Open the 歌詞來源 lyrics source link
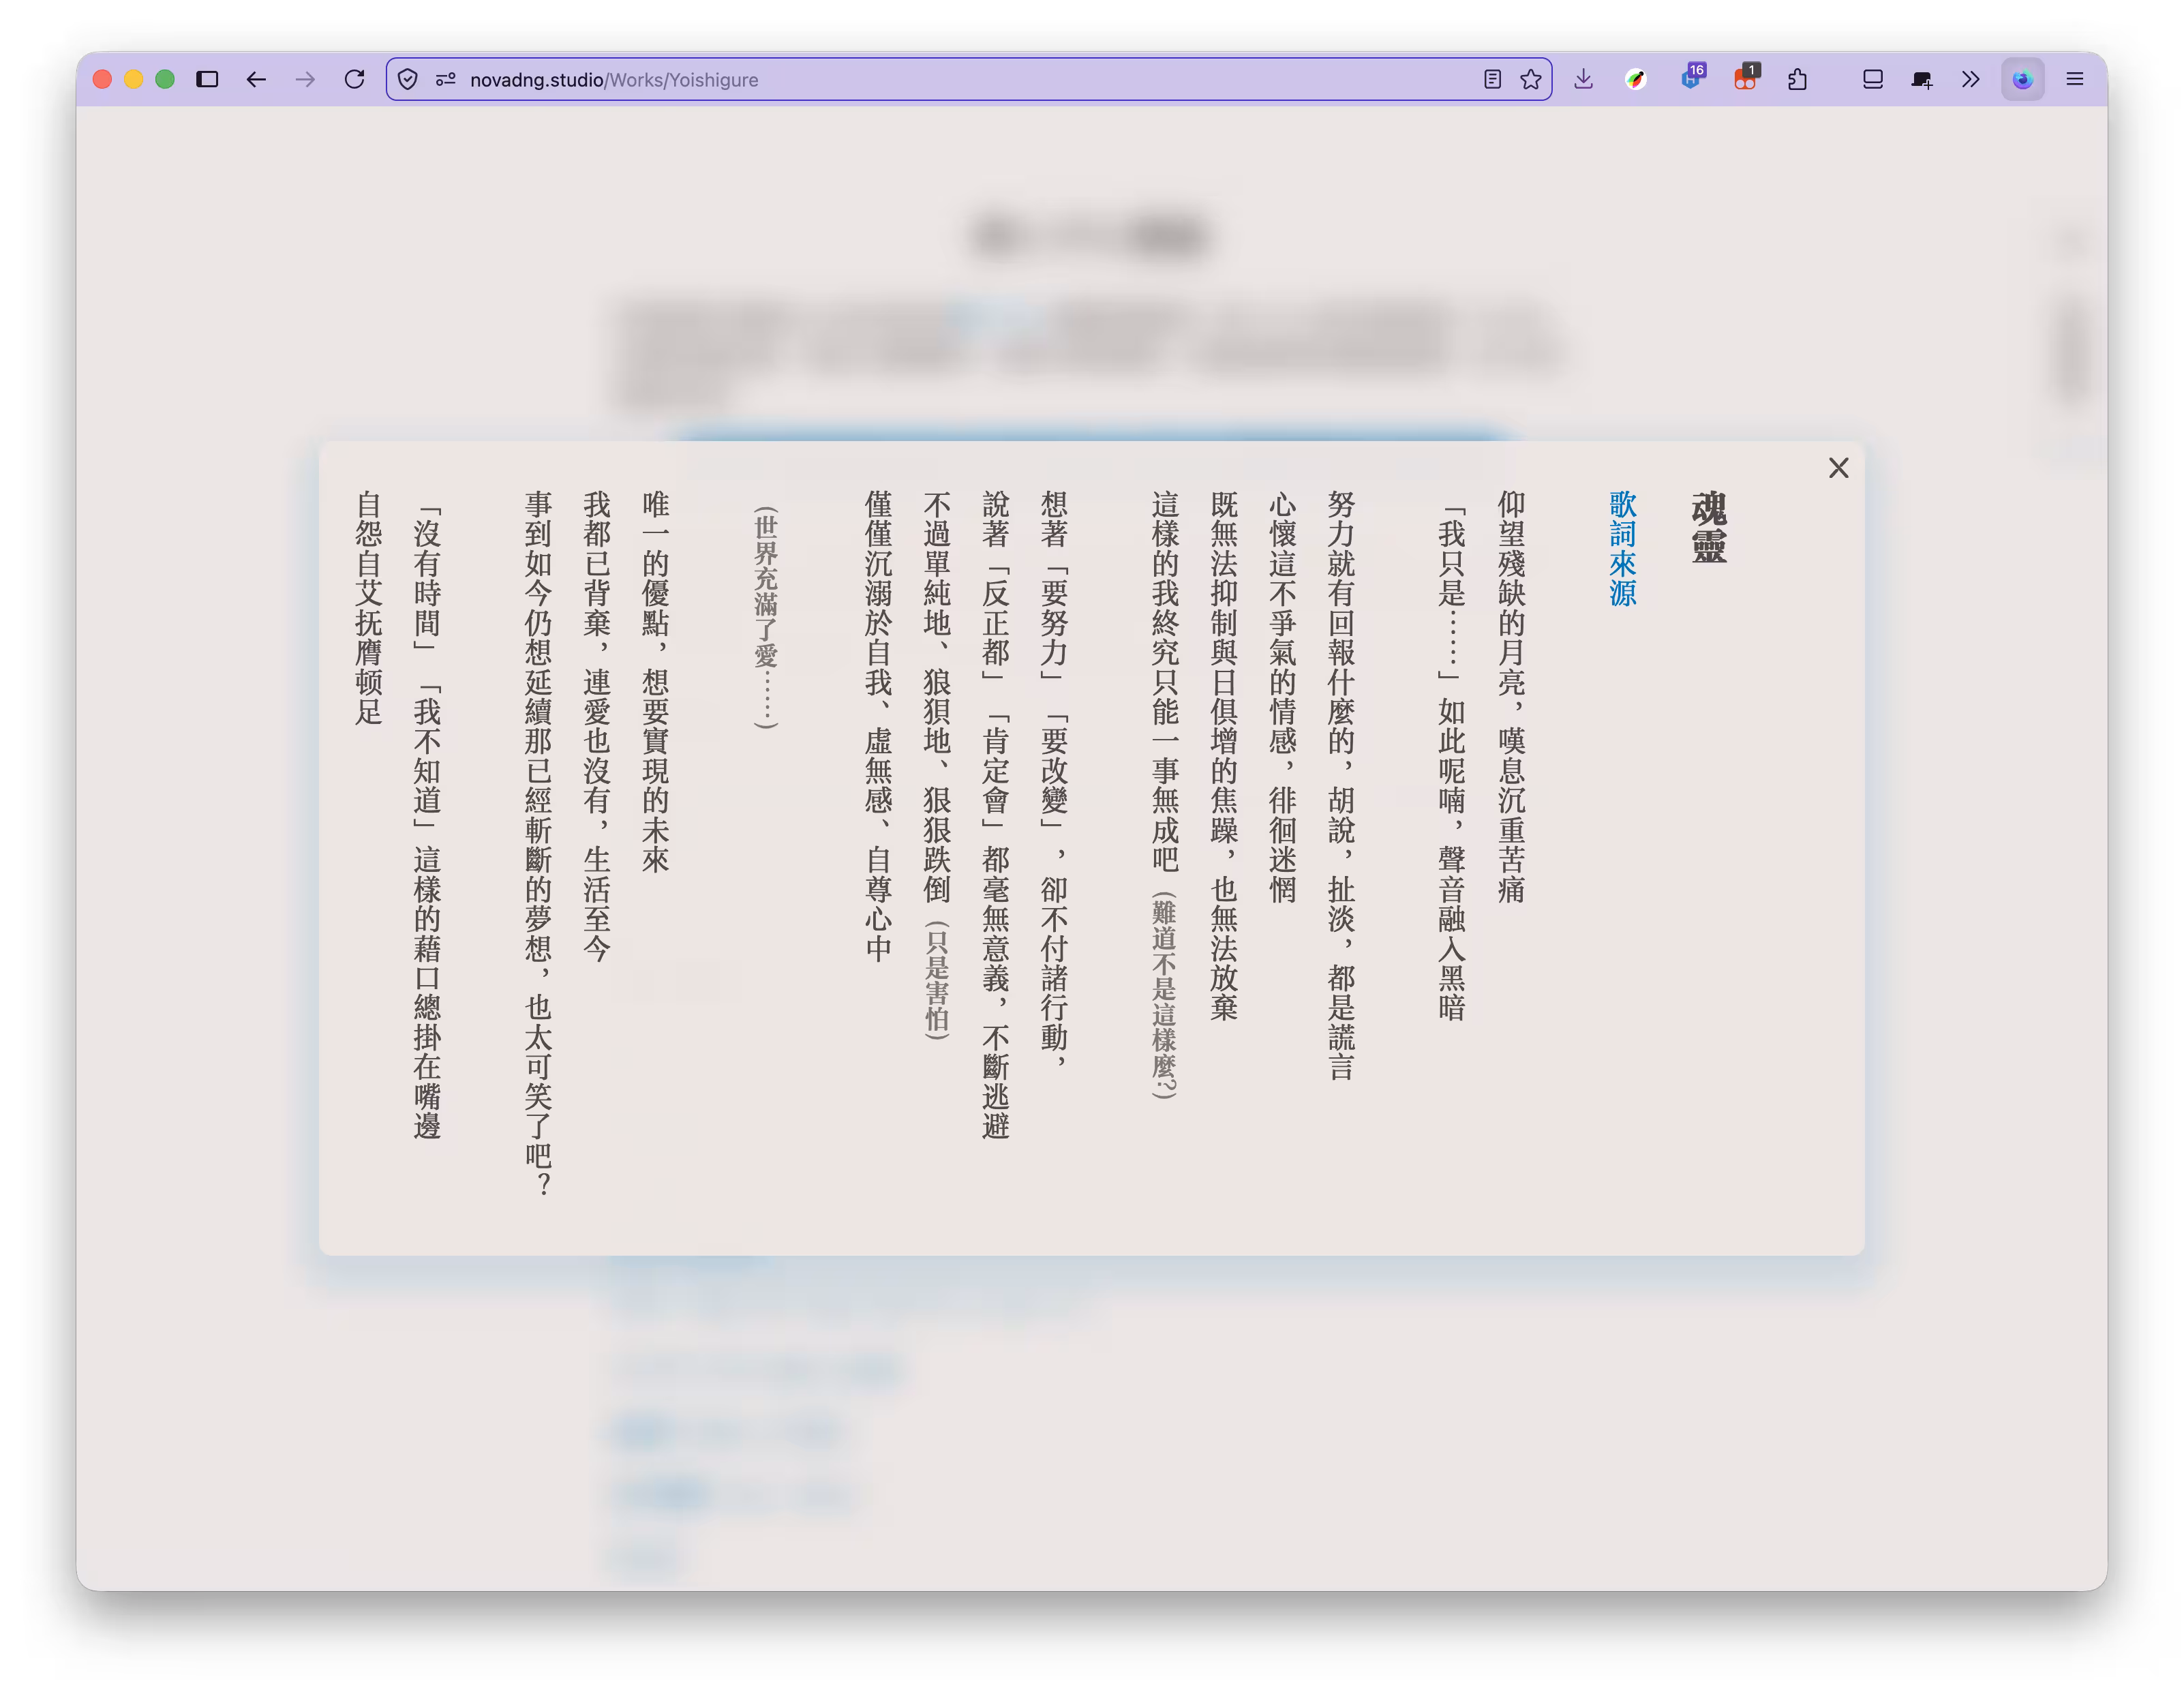The image size is (2184, 1692). coord(1622,548)
